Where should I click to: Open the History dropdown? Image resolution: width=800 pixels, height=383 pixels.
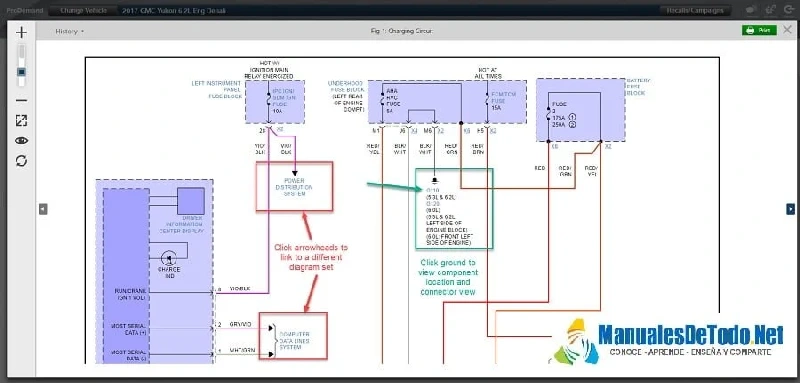click(x=69, y=31)
